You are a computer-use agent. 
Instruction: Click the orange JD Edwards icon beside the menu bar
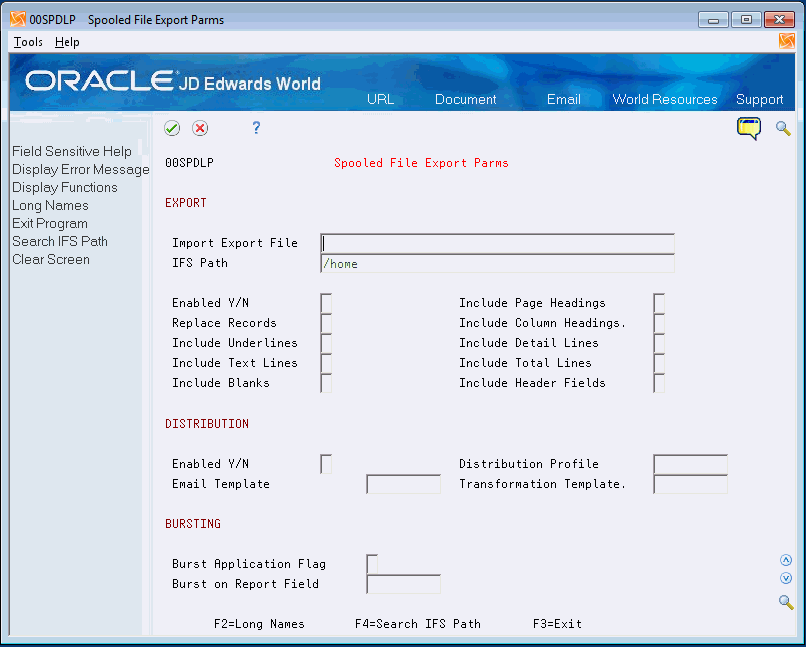[x=786, y=41]
